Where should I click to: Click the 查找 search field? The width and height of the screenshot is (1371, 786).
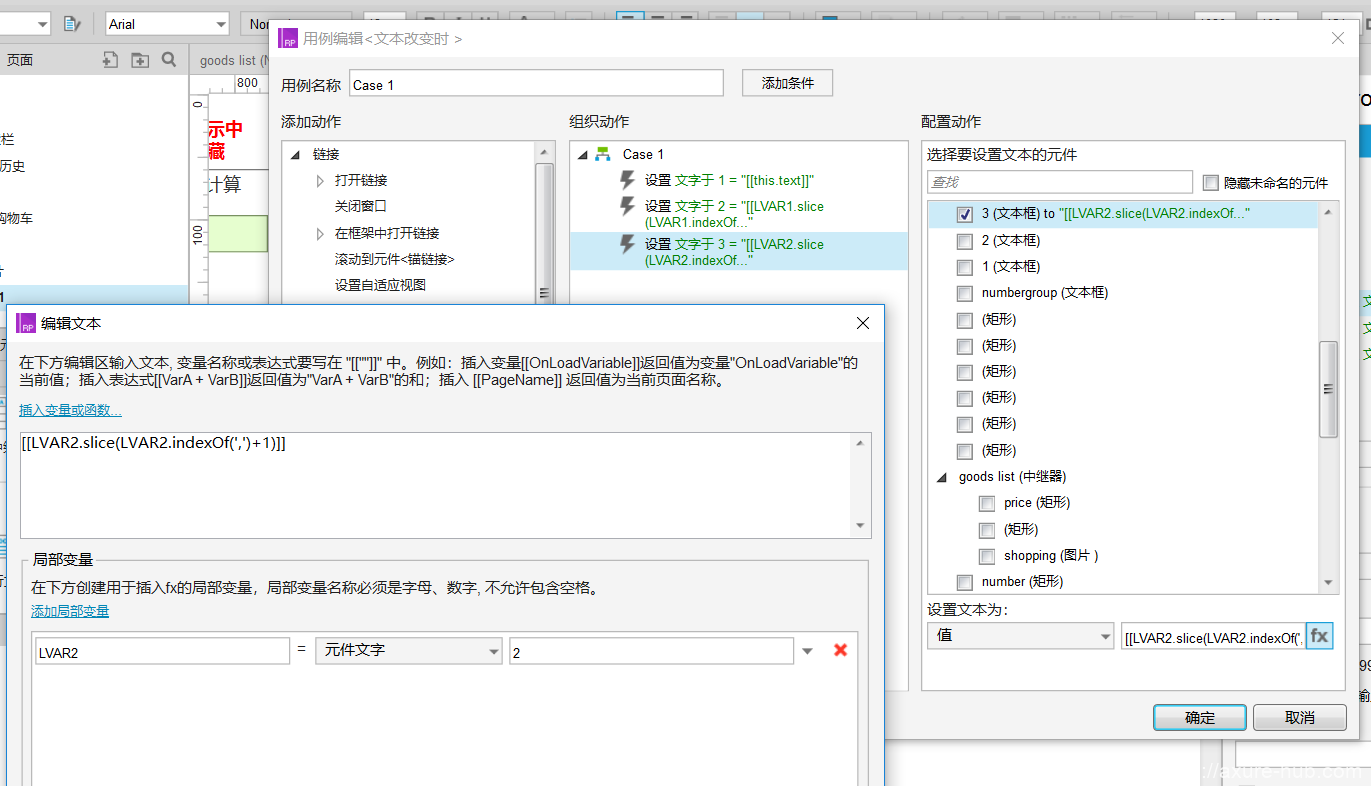pyautogui.click(x=1060, y=182)
